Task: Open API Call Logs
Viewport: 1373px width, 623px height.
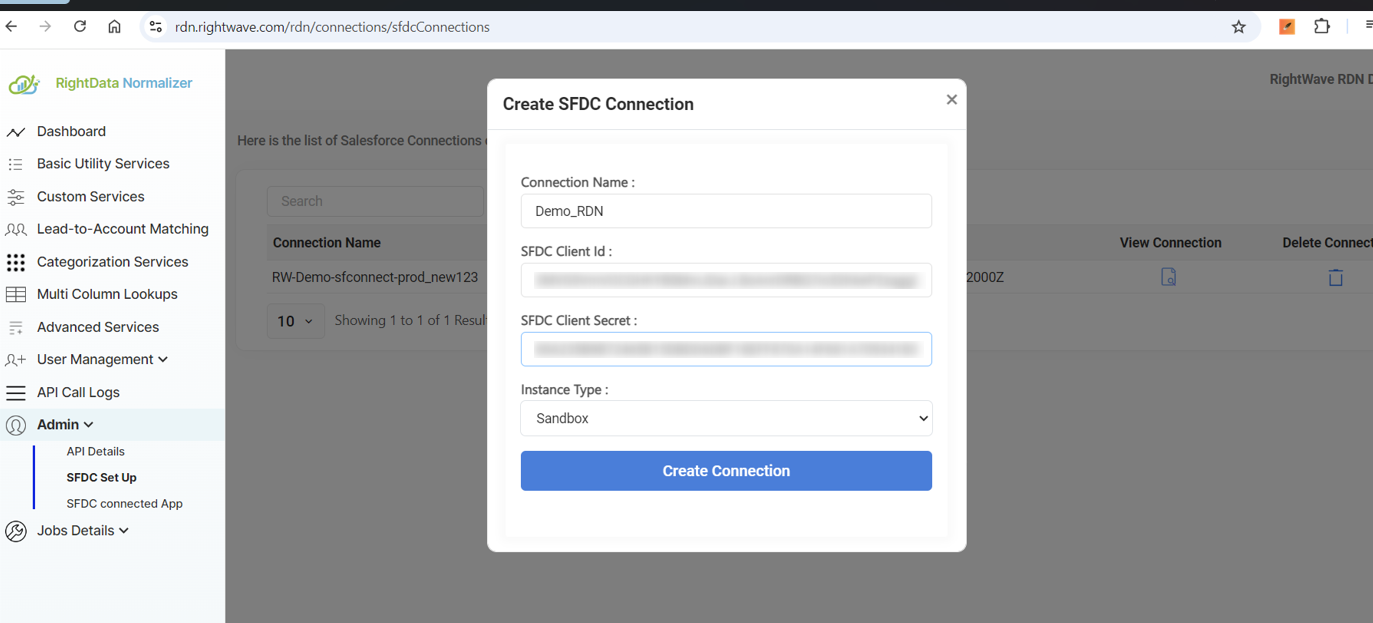Action: [78, 393]
